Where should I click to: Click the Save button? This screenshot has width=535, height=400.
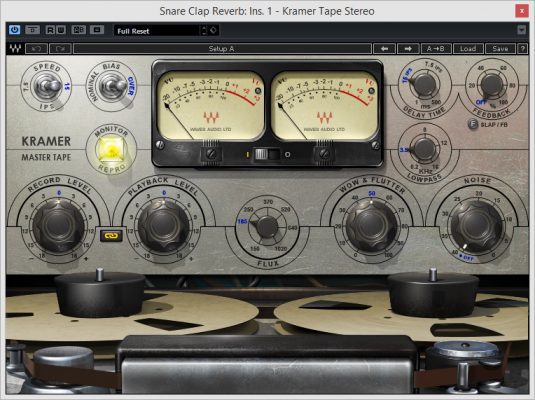[x=500, y=48]
